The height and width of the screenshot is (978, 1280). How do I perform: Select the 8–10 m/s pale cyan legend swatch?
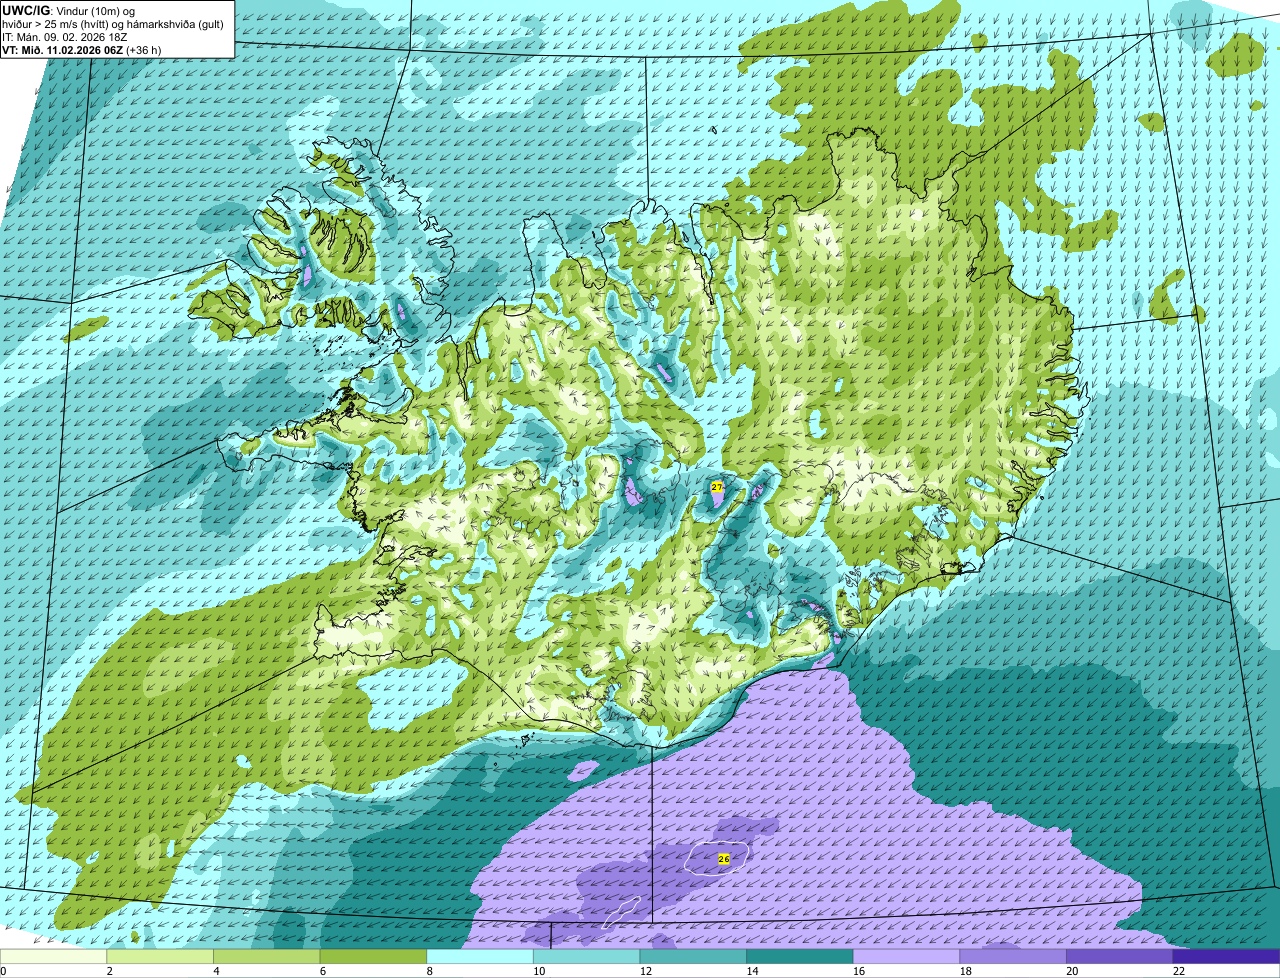[x=480, y=956]
